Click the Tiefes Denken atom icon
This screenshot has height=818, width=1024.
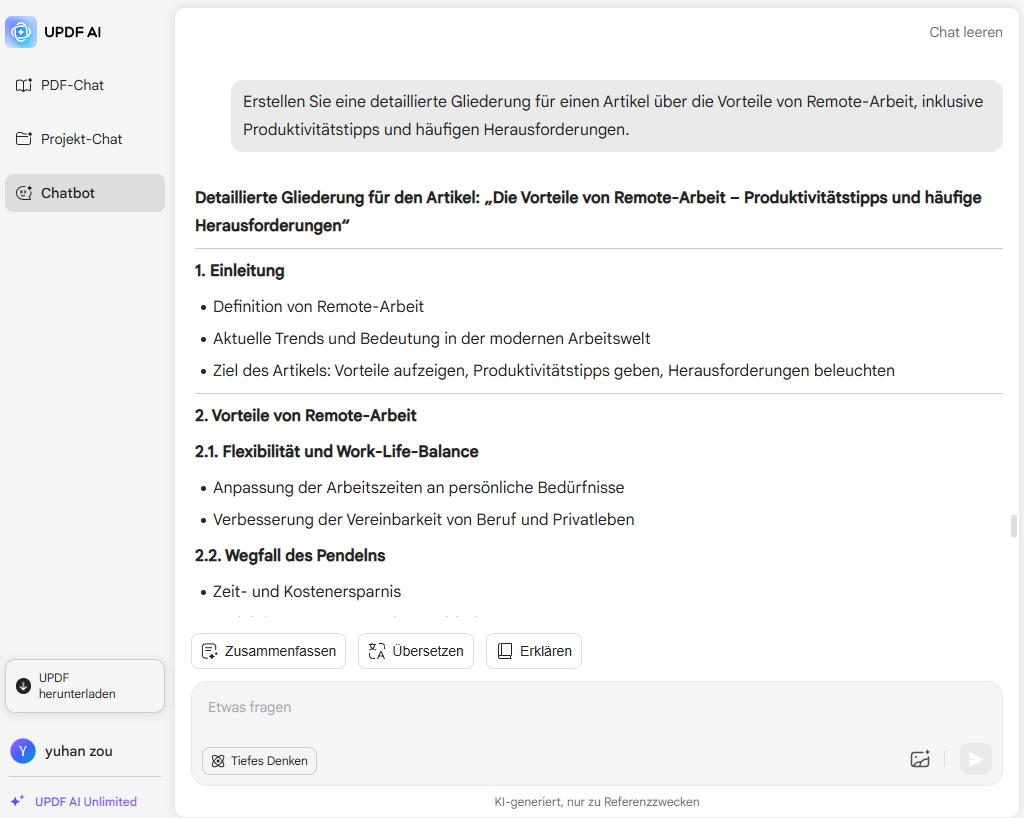[x=218, y=761]
